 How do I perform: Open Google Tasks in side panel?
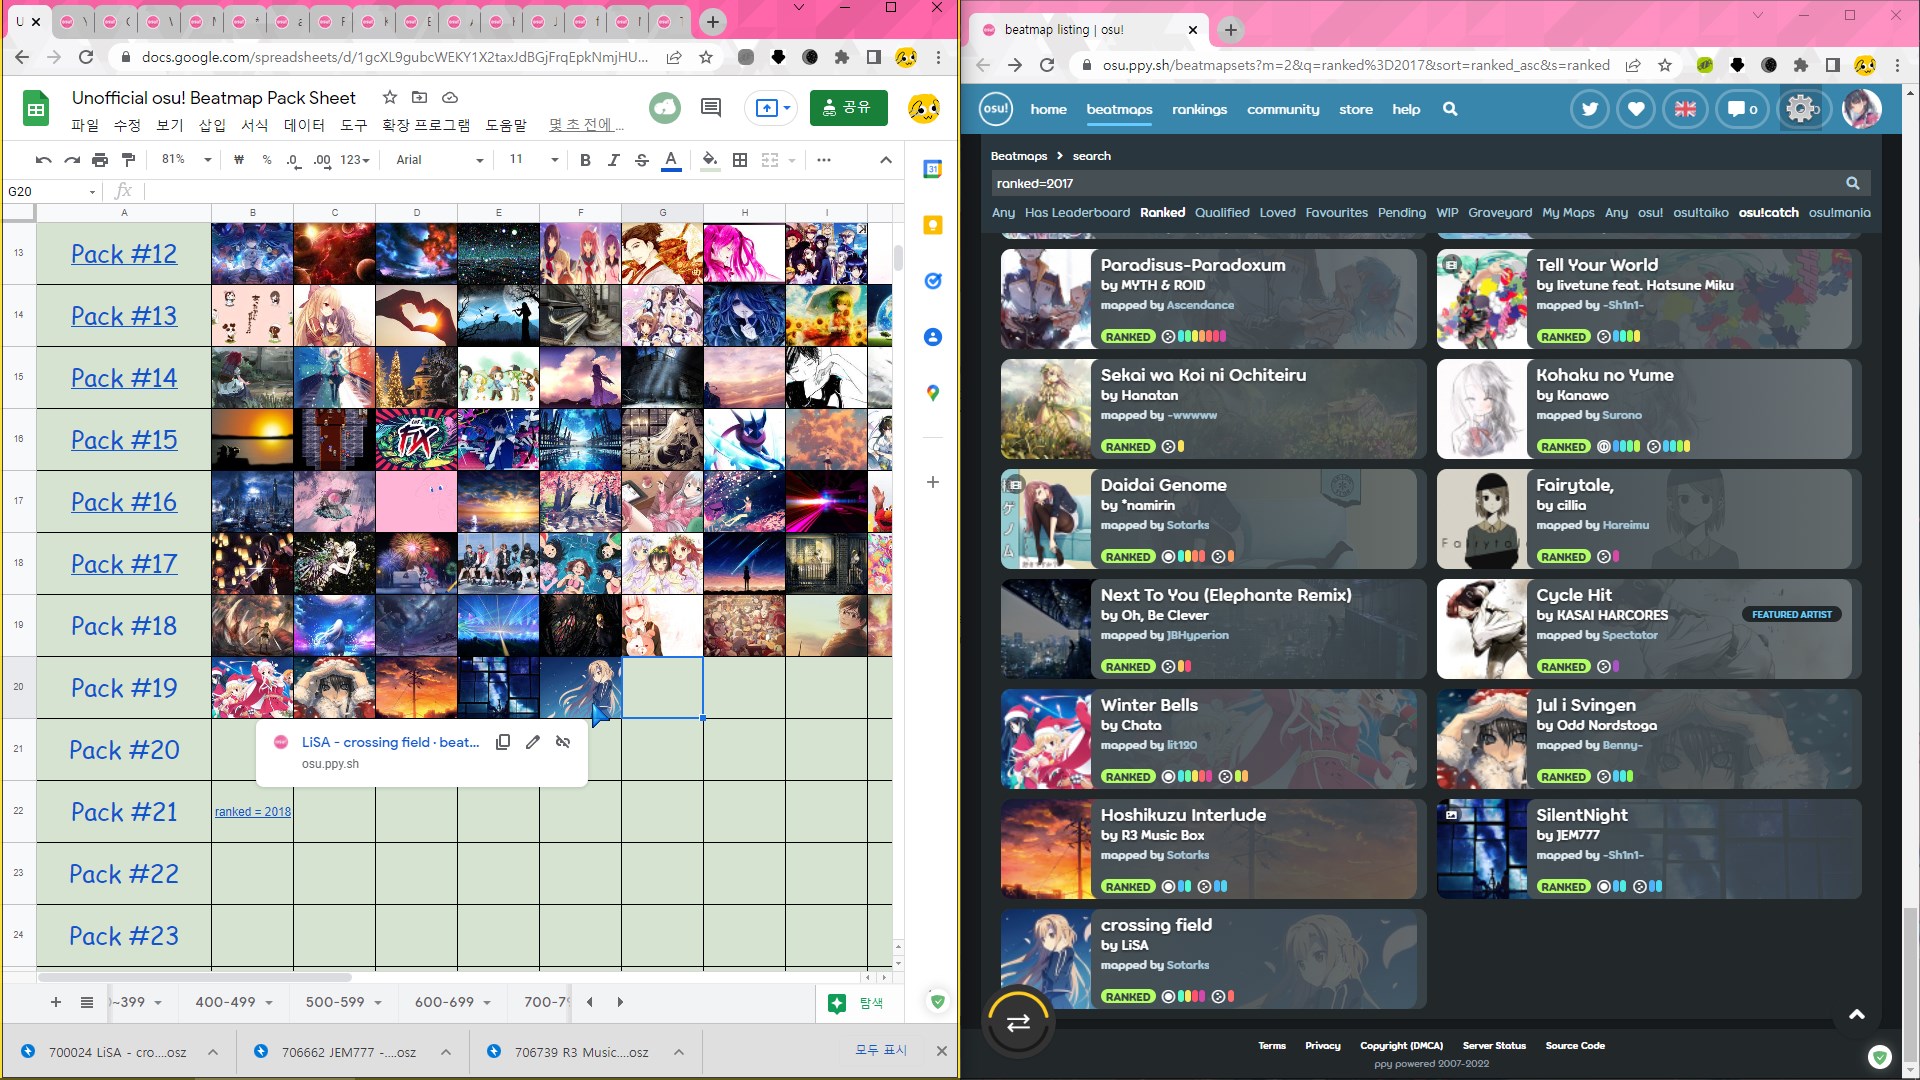(932, 281)
